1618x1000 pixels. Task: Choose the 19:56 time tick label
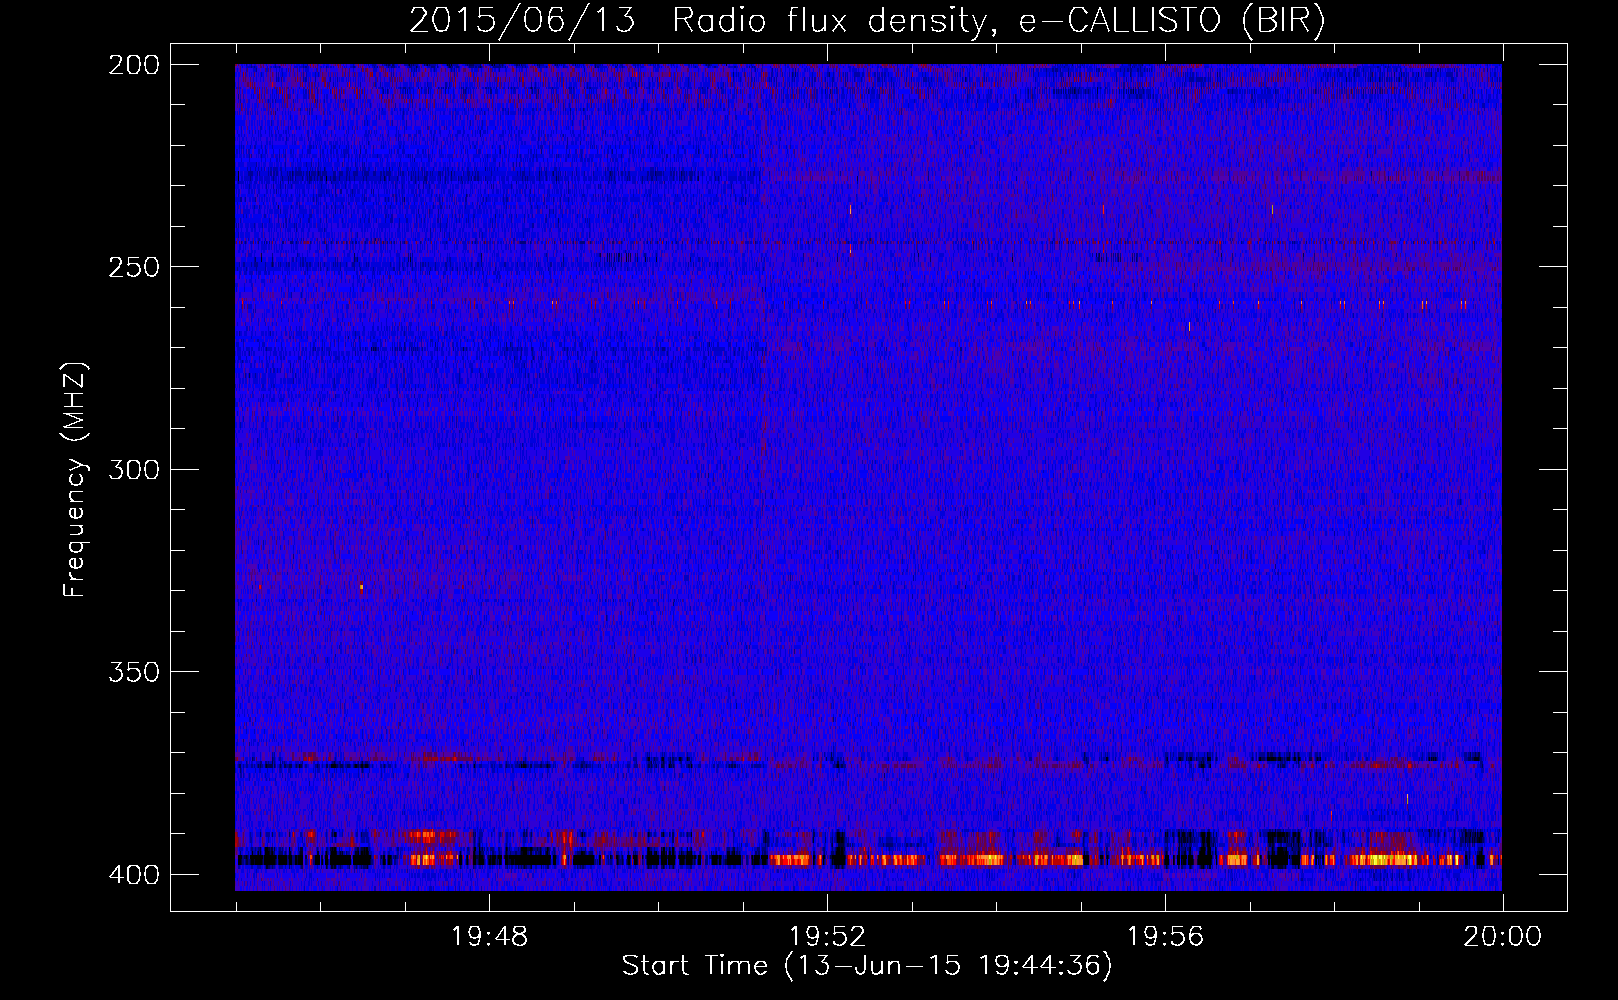[x=1165, y=937]
